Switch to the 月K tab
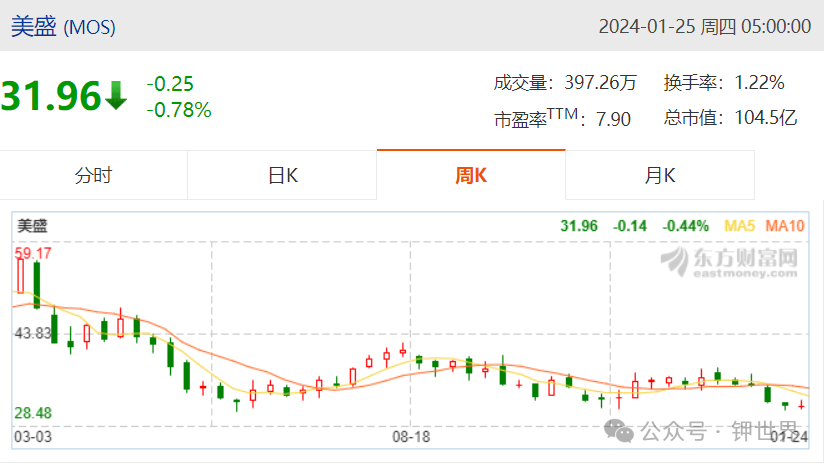825x464 pixels. coord(660,175)
